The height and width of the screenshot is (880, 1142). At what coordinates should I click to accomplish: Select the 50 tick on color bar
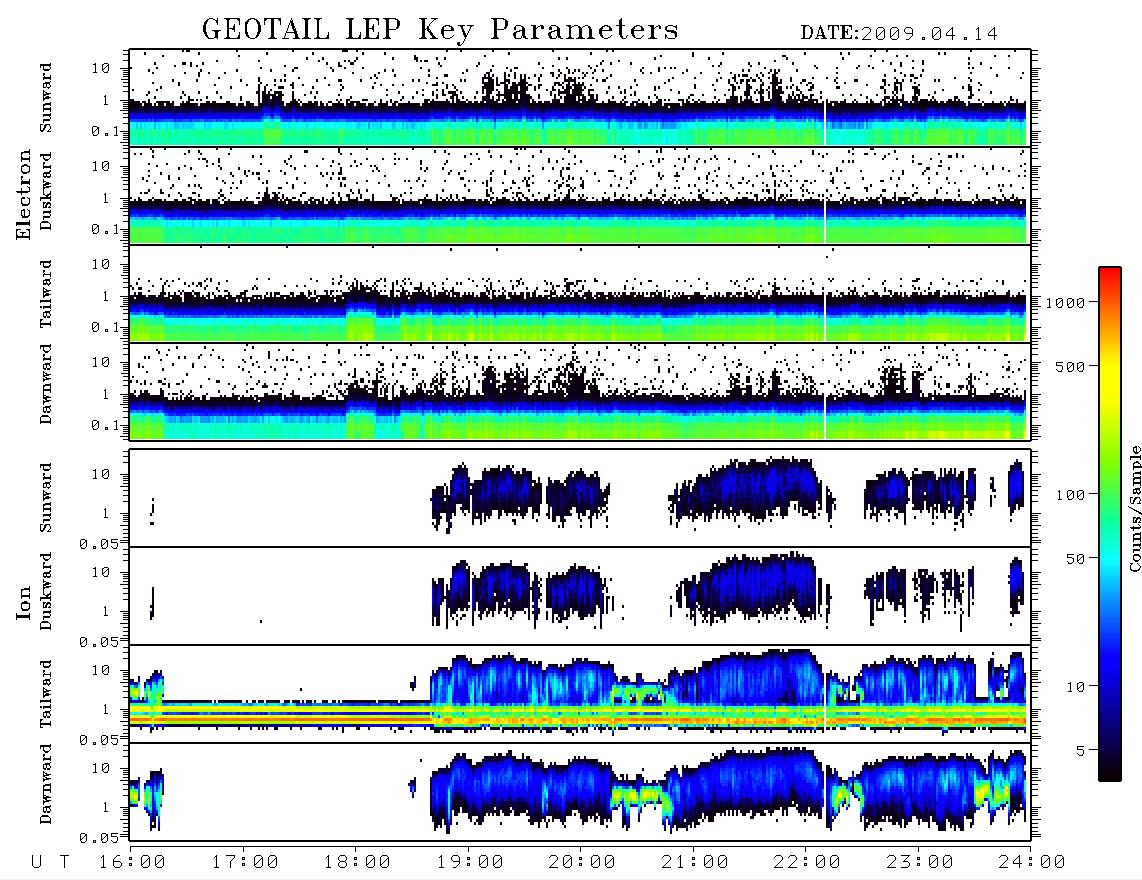coord(1075,559)
